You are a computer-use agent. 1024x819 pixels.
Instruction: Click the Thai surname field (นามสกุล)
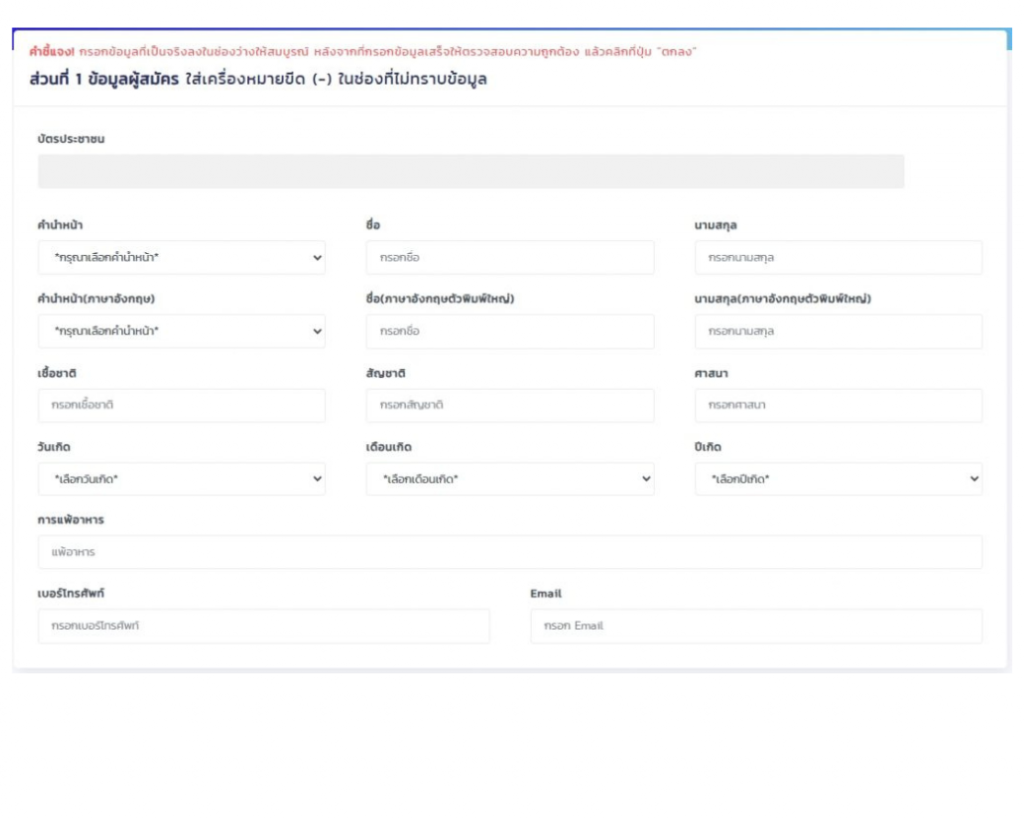(x=838, y=257)
